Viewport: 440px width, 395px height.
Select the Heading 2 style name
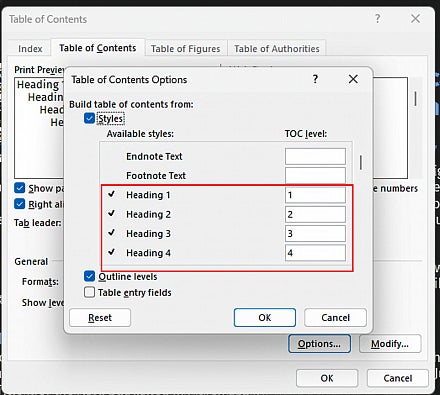(148, 214)
